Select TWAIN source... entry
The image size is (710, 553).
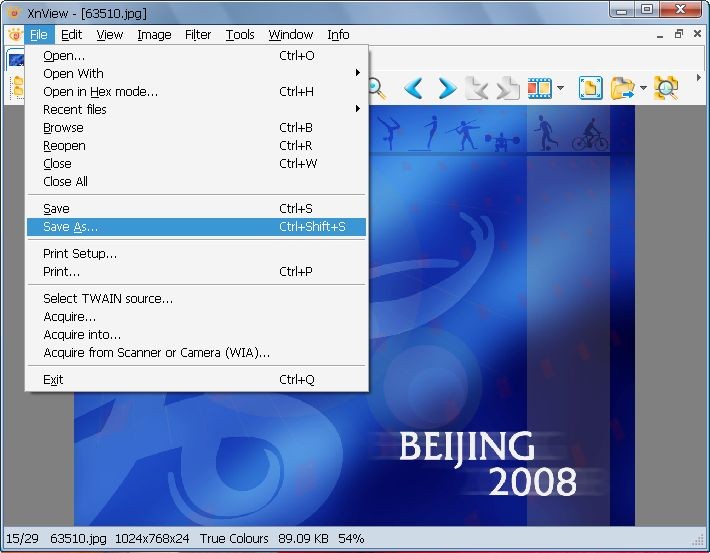(196, 298)
